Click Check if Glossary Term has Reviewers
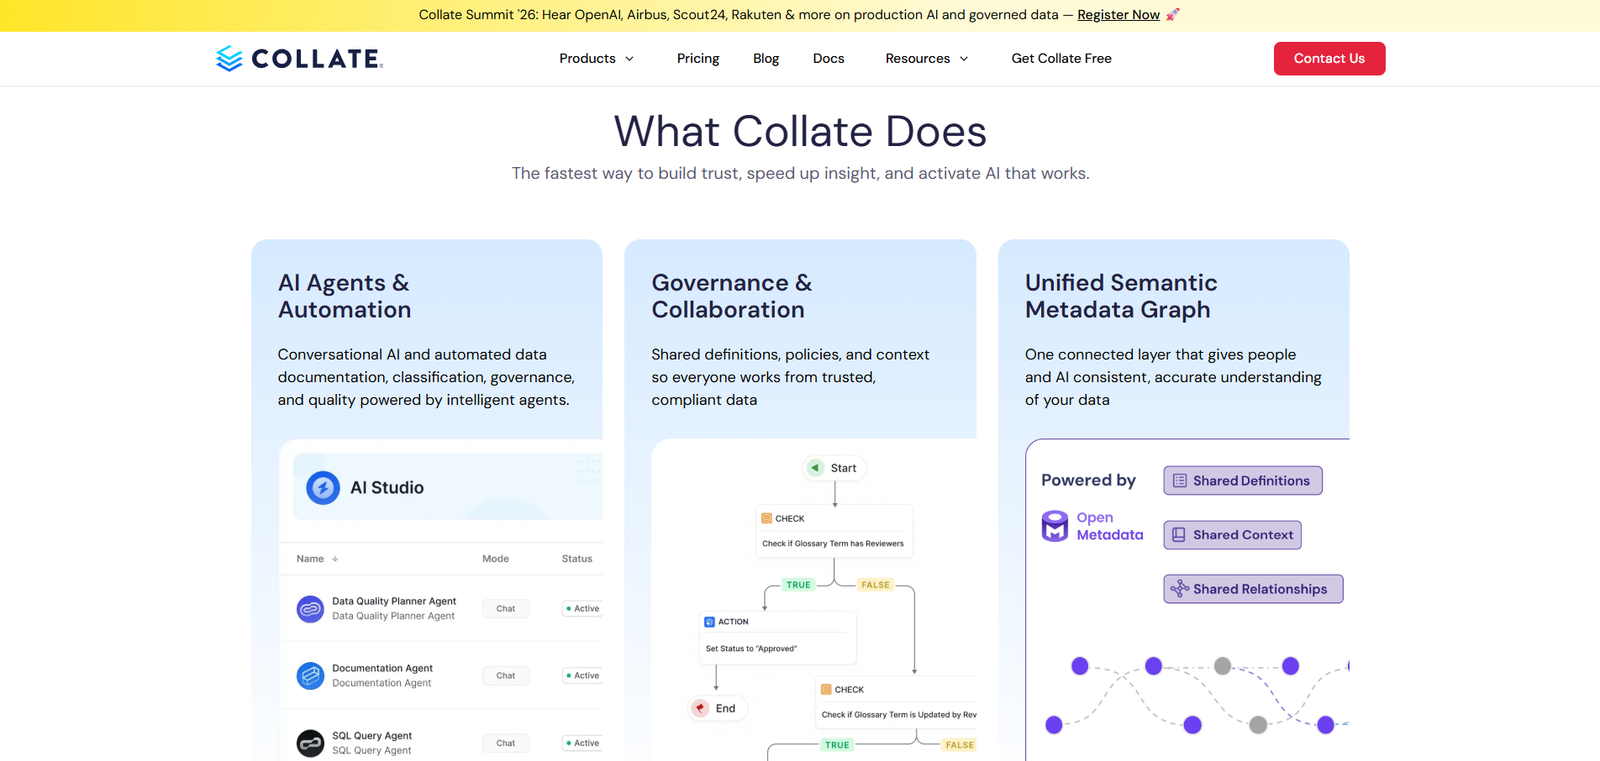This screenshot has width=1600, height=761. [x=833, y=544]
